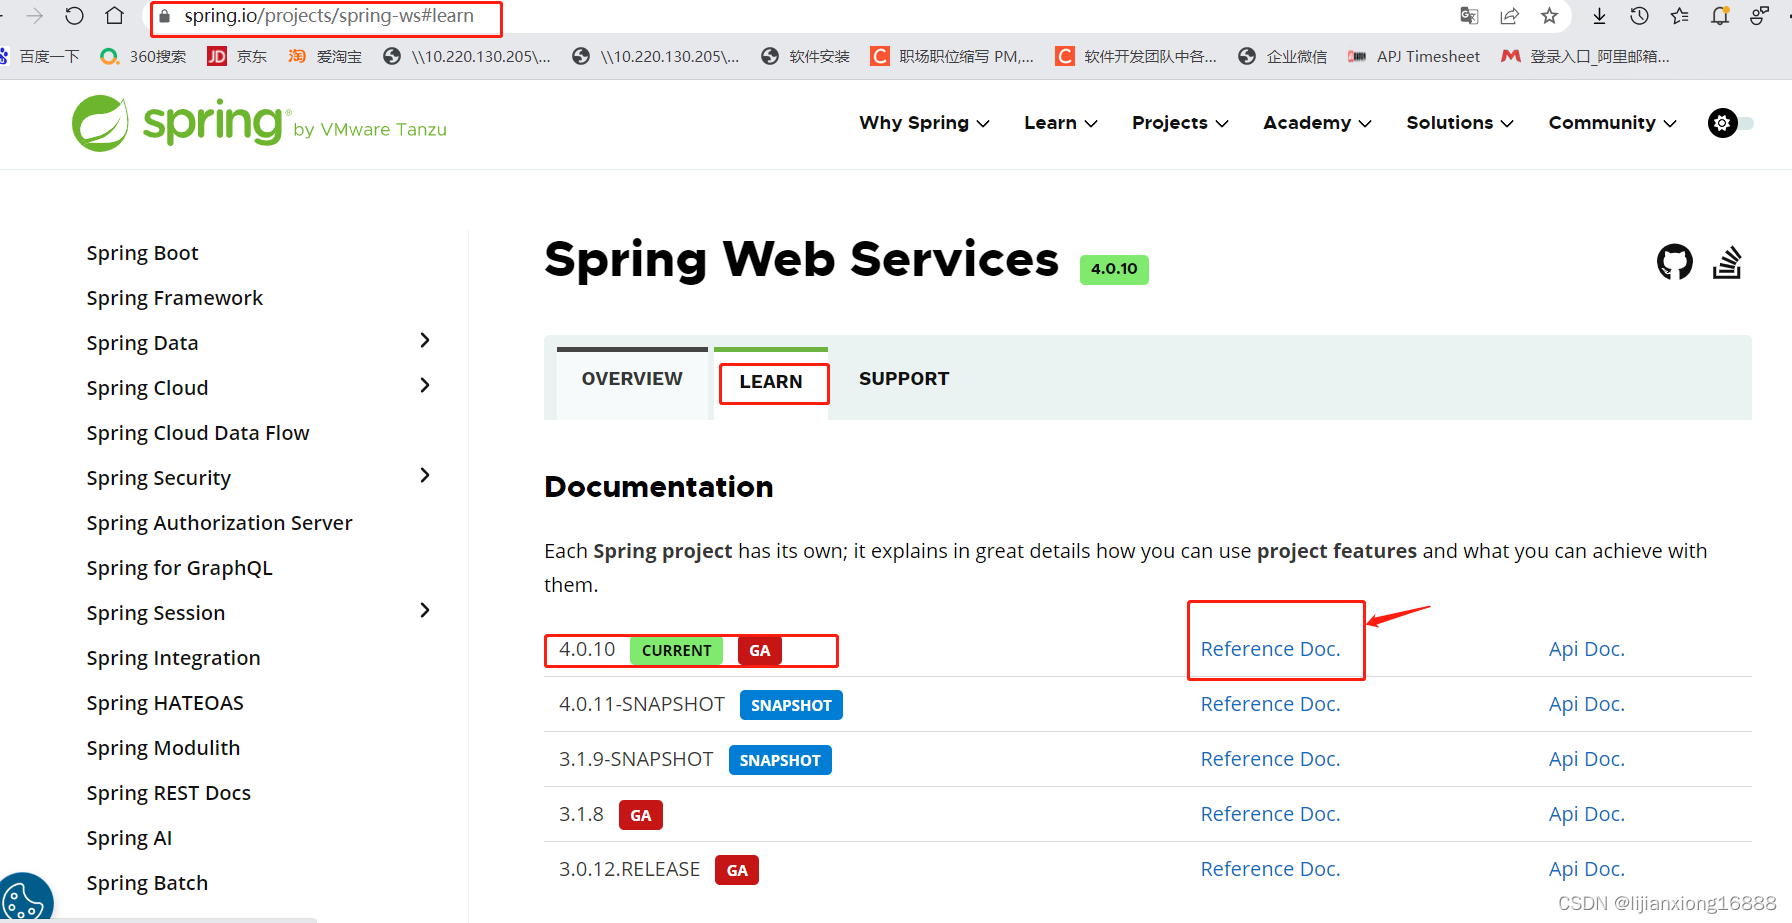The height and width of the screenshot is (923, 1792).
Task: Open Spring Authorization Server project
Action: coord(219,523)
